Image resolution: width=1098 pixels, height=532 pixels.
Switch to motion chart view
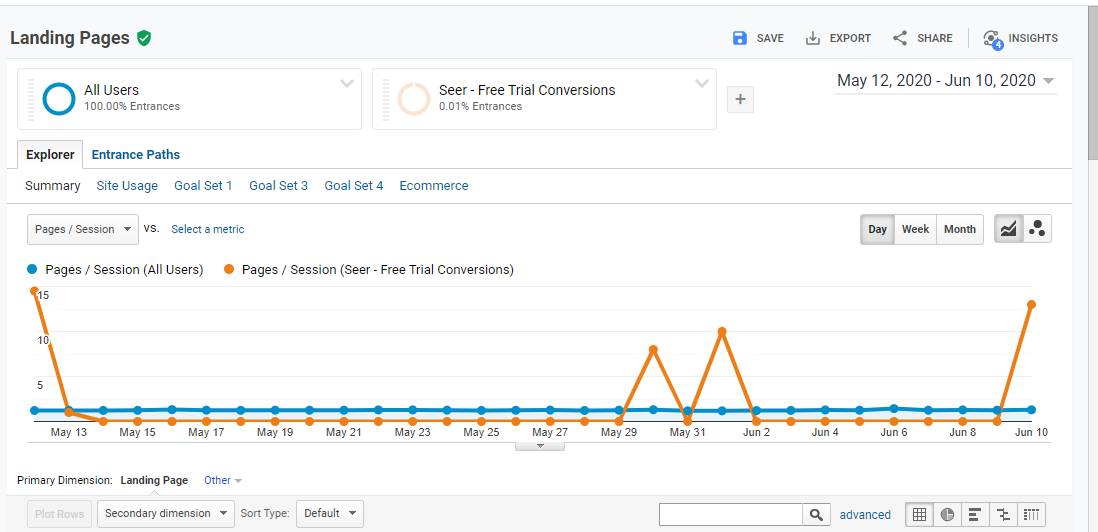click(1037, 229)
